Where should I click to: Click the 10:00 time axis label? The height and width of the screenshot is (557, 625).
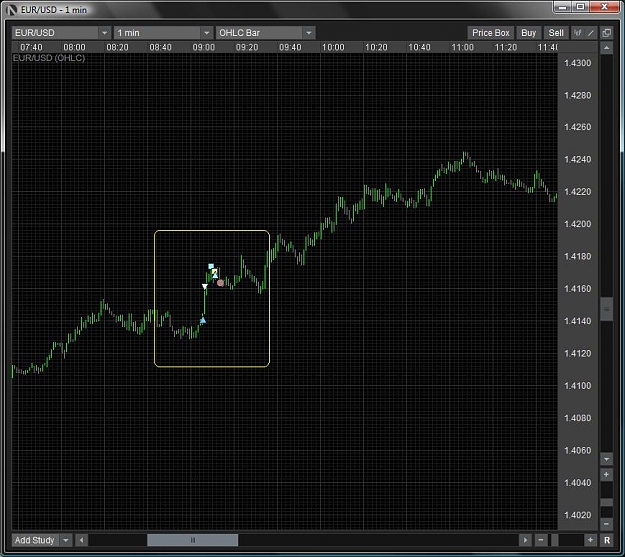point(333,47)
